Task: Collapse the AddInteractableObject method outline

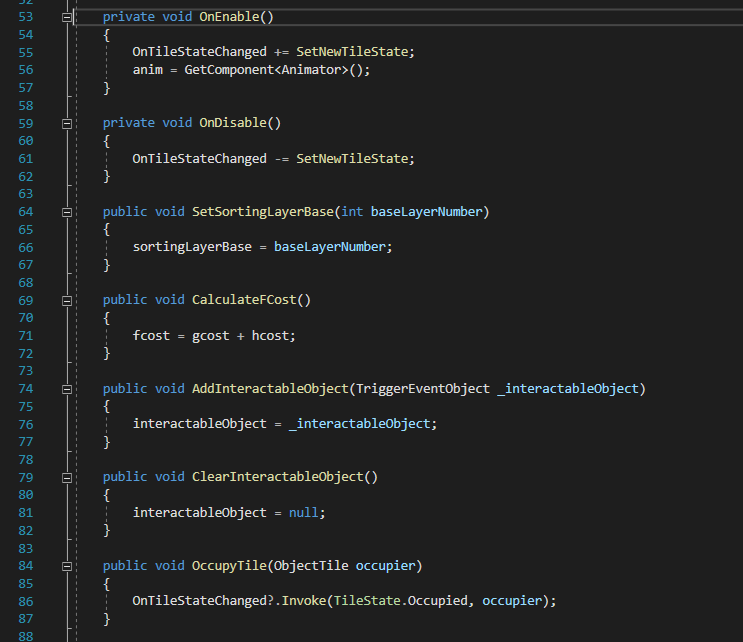Action: tap(67, 388)
